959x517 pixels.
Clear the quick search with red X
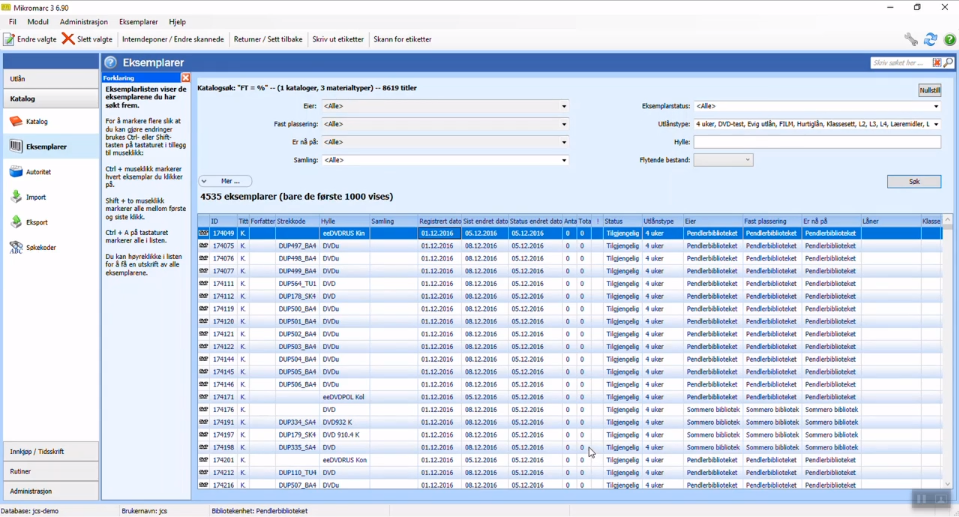[937, 63]
